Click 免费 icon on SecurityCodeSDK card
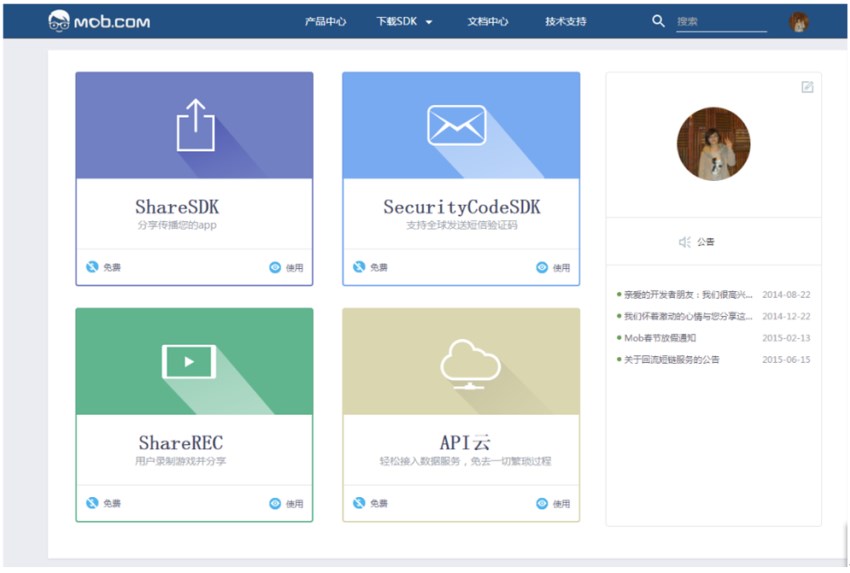 [x=359, y=267]
